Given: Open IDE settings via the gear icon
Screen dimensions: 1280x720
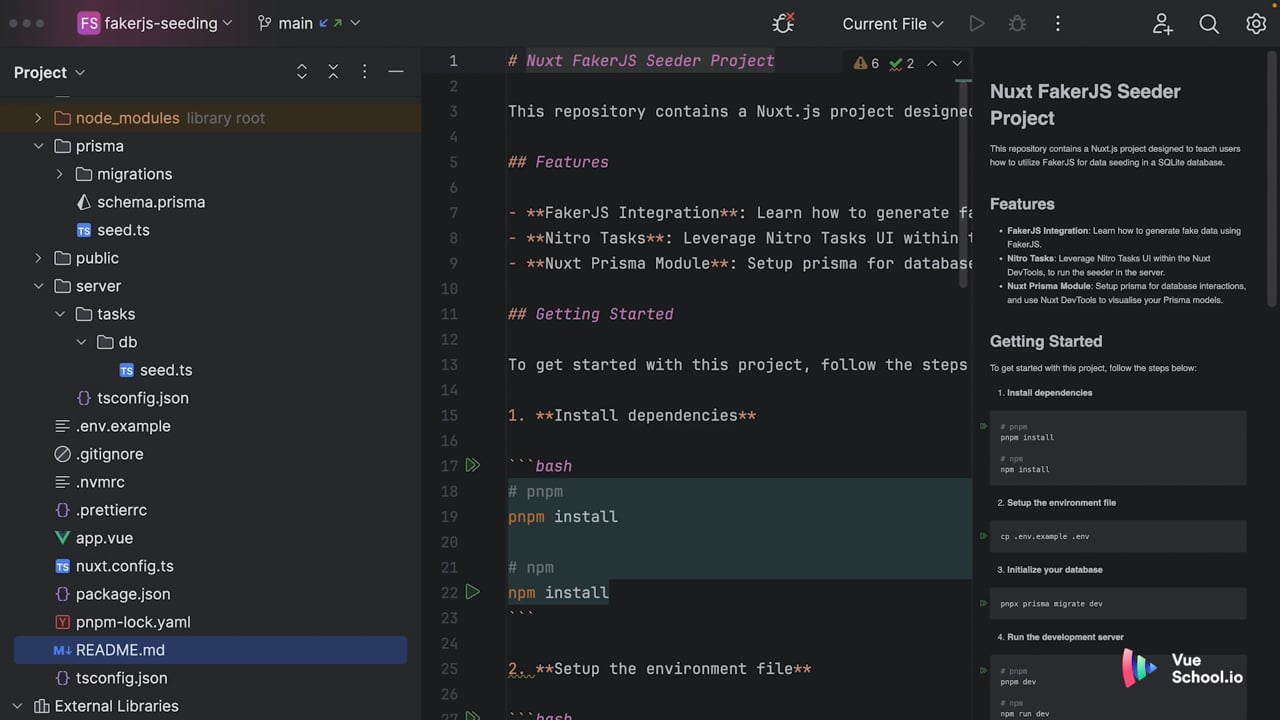Looking at the screenshot, I should click(x=1256, y=23).
